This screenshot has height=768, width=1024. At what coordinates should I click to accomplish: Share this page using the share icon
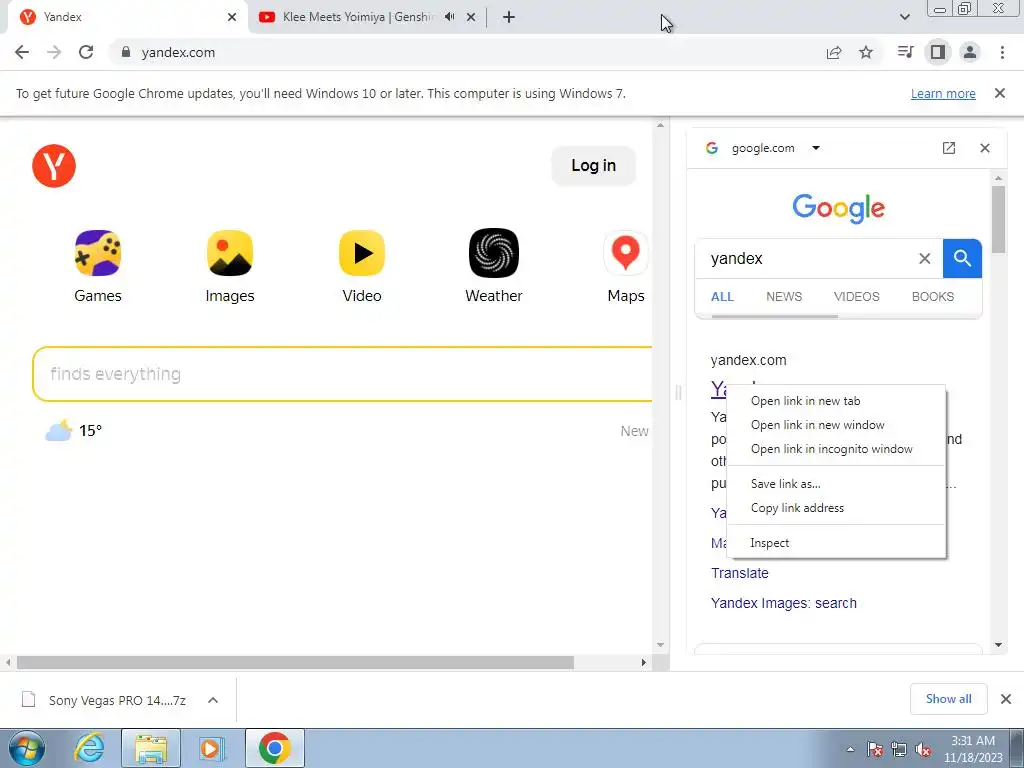pos(834,52)
